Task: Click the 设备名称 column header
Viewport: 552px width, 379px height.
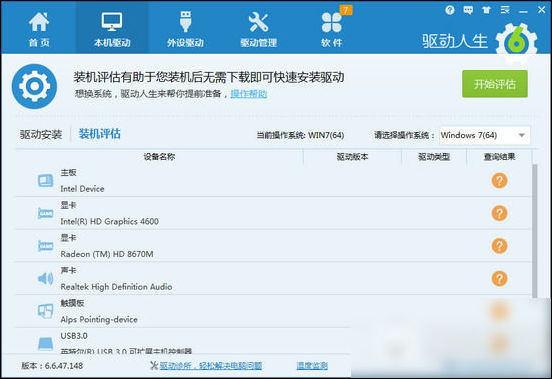Action: pos(159,157)
